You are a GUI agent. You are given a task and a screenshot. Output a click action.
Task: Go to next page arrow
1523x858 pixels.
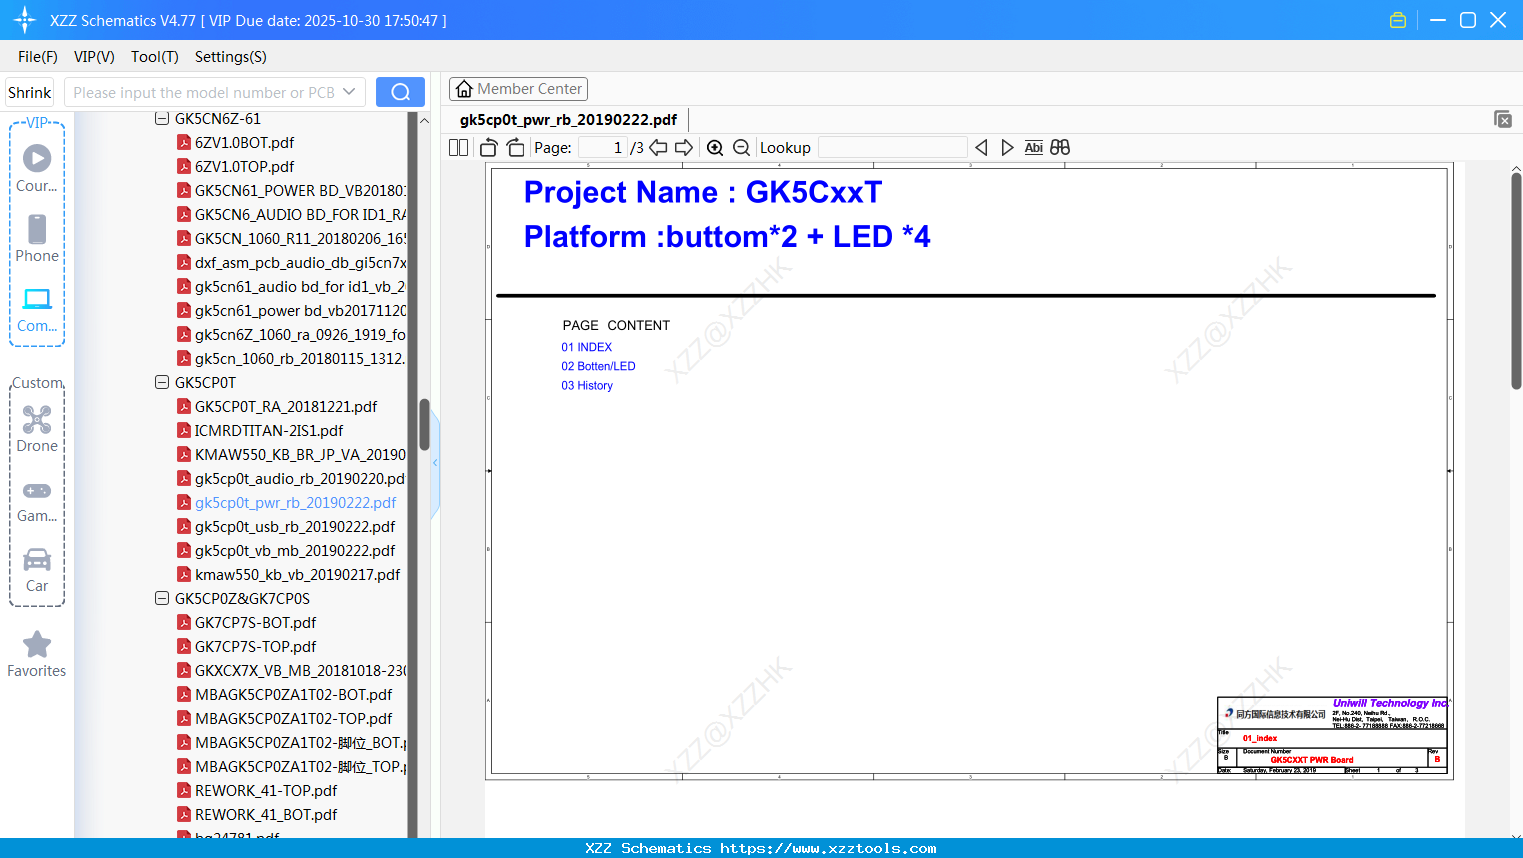[x=684, y=148]
